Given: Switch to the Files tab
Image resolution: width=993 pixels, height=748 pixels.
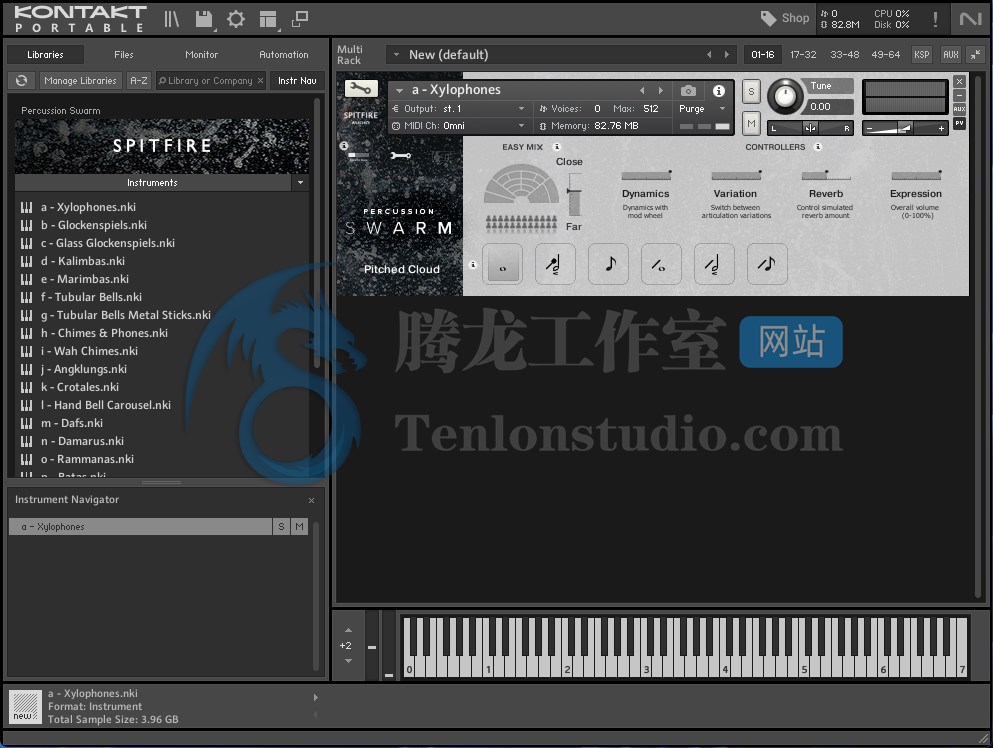Looking at the screenshot, I should (123, 54).
